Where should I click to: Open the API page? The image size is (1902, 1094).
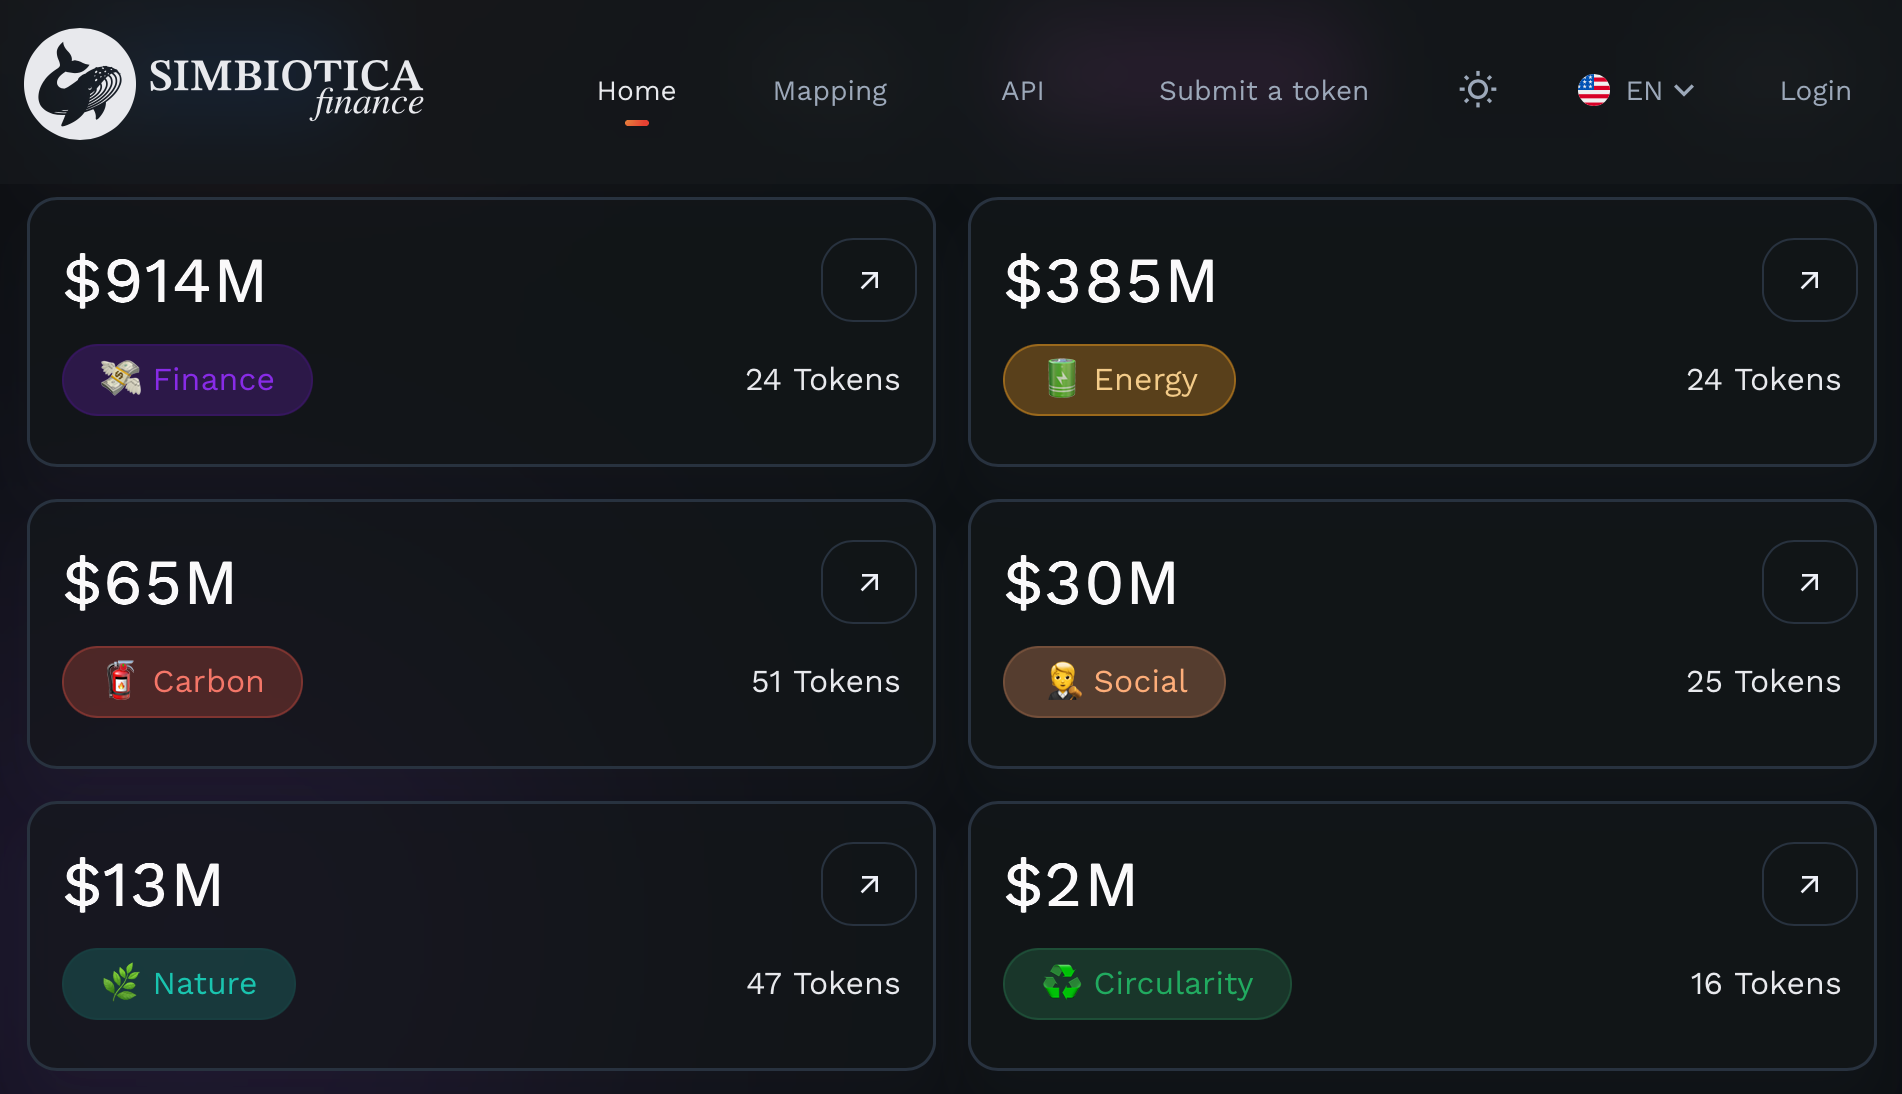tap(1022, 91)
